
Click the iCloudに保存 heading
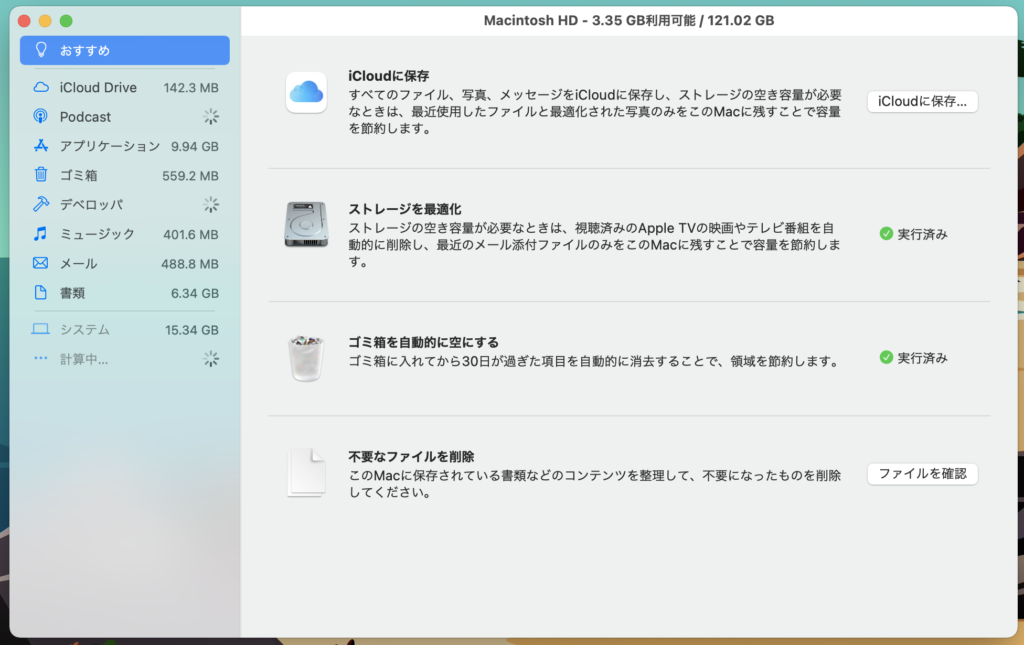(x=389, y=76)
